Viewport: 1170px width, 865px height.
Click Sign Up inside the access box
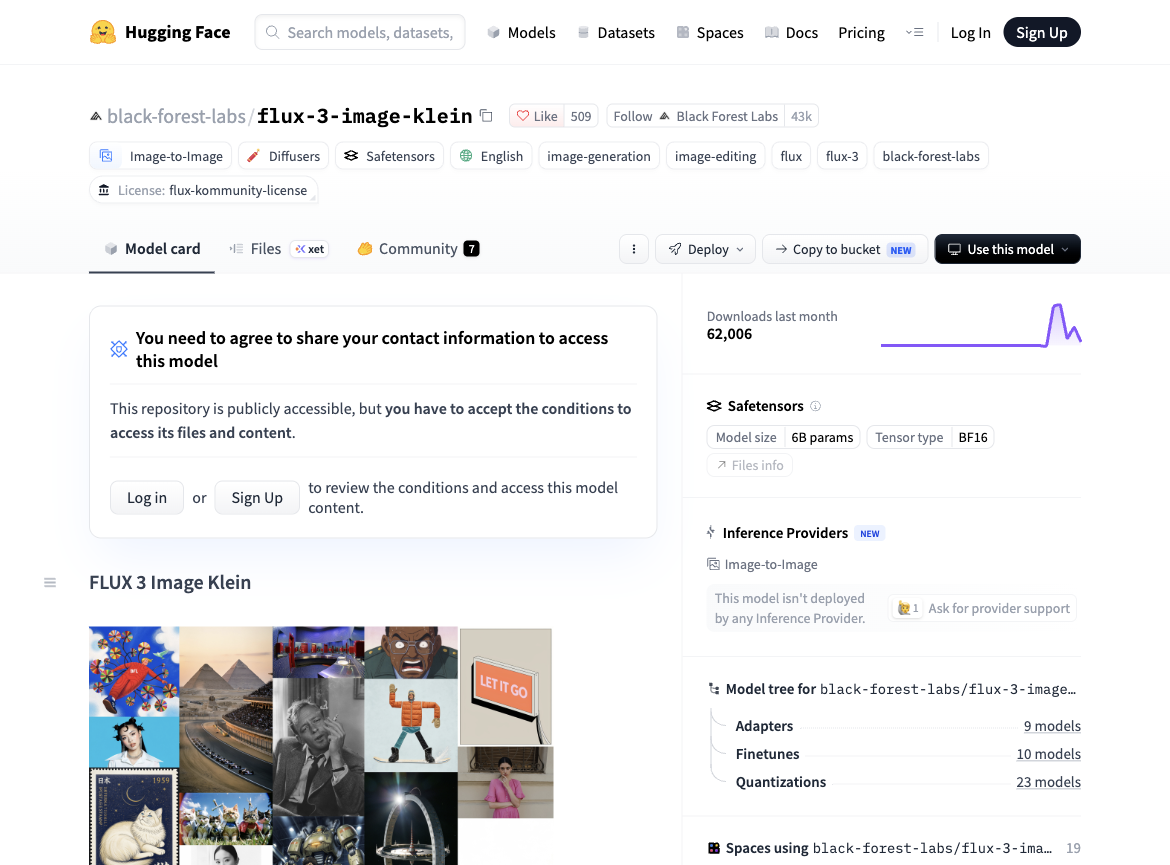click(257, 498)
